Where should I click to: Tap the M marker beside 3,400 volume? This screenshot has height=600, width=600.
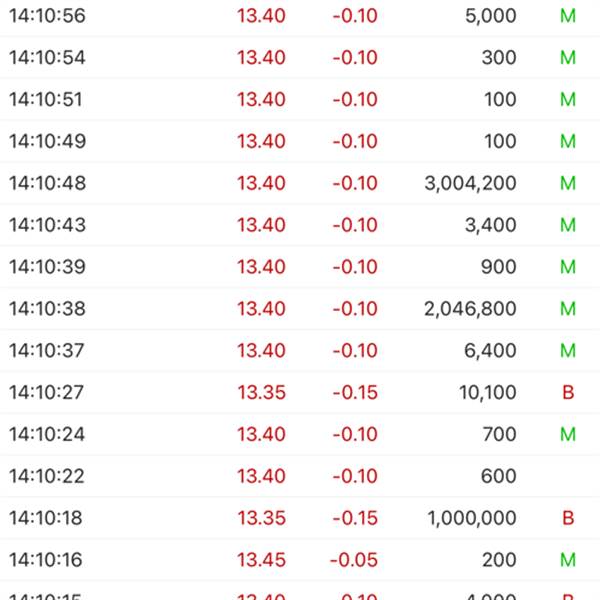click(568, 225)
